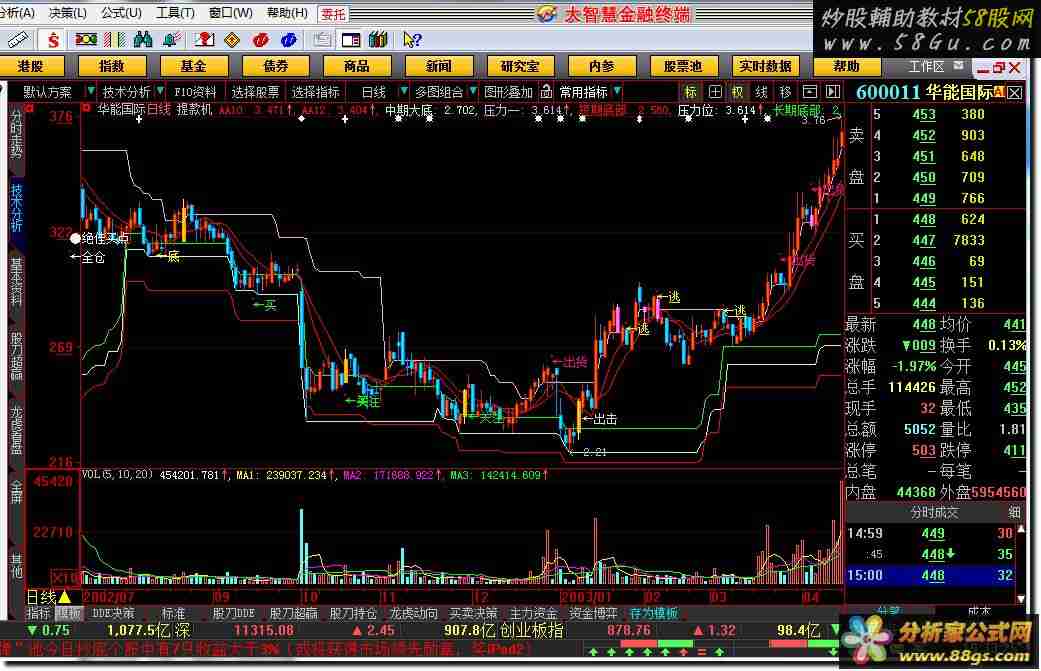Select the 技术分析 vertical side tab
Image resolution: width=1041 pixels, height=671 pixels.
pyautogui.click(x=16, y=207)
